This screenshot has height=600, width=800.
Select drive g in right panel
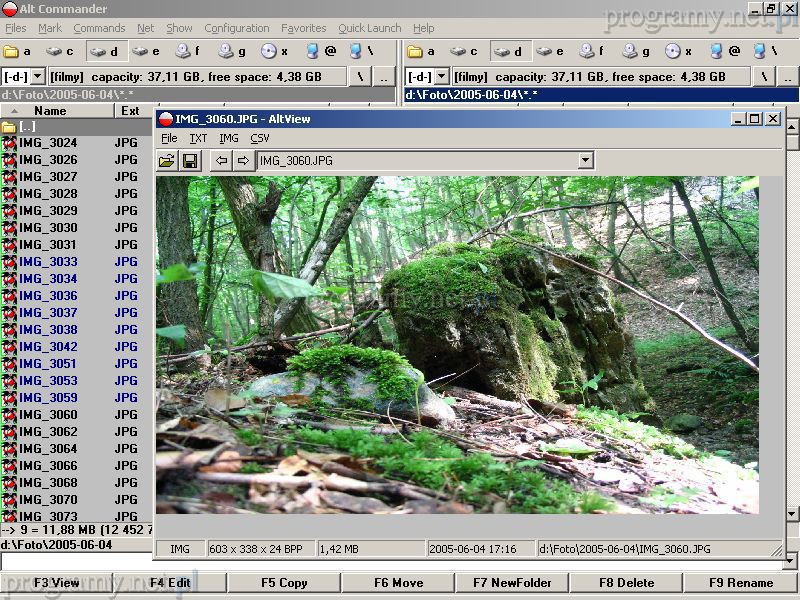(636, 51)
